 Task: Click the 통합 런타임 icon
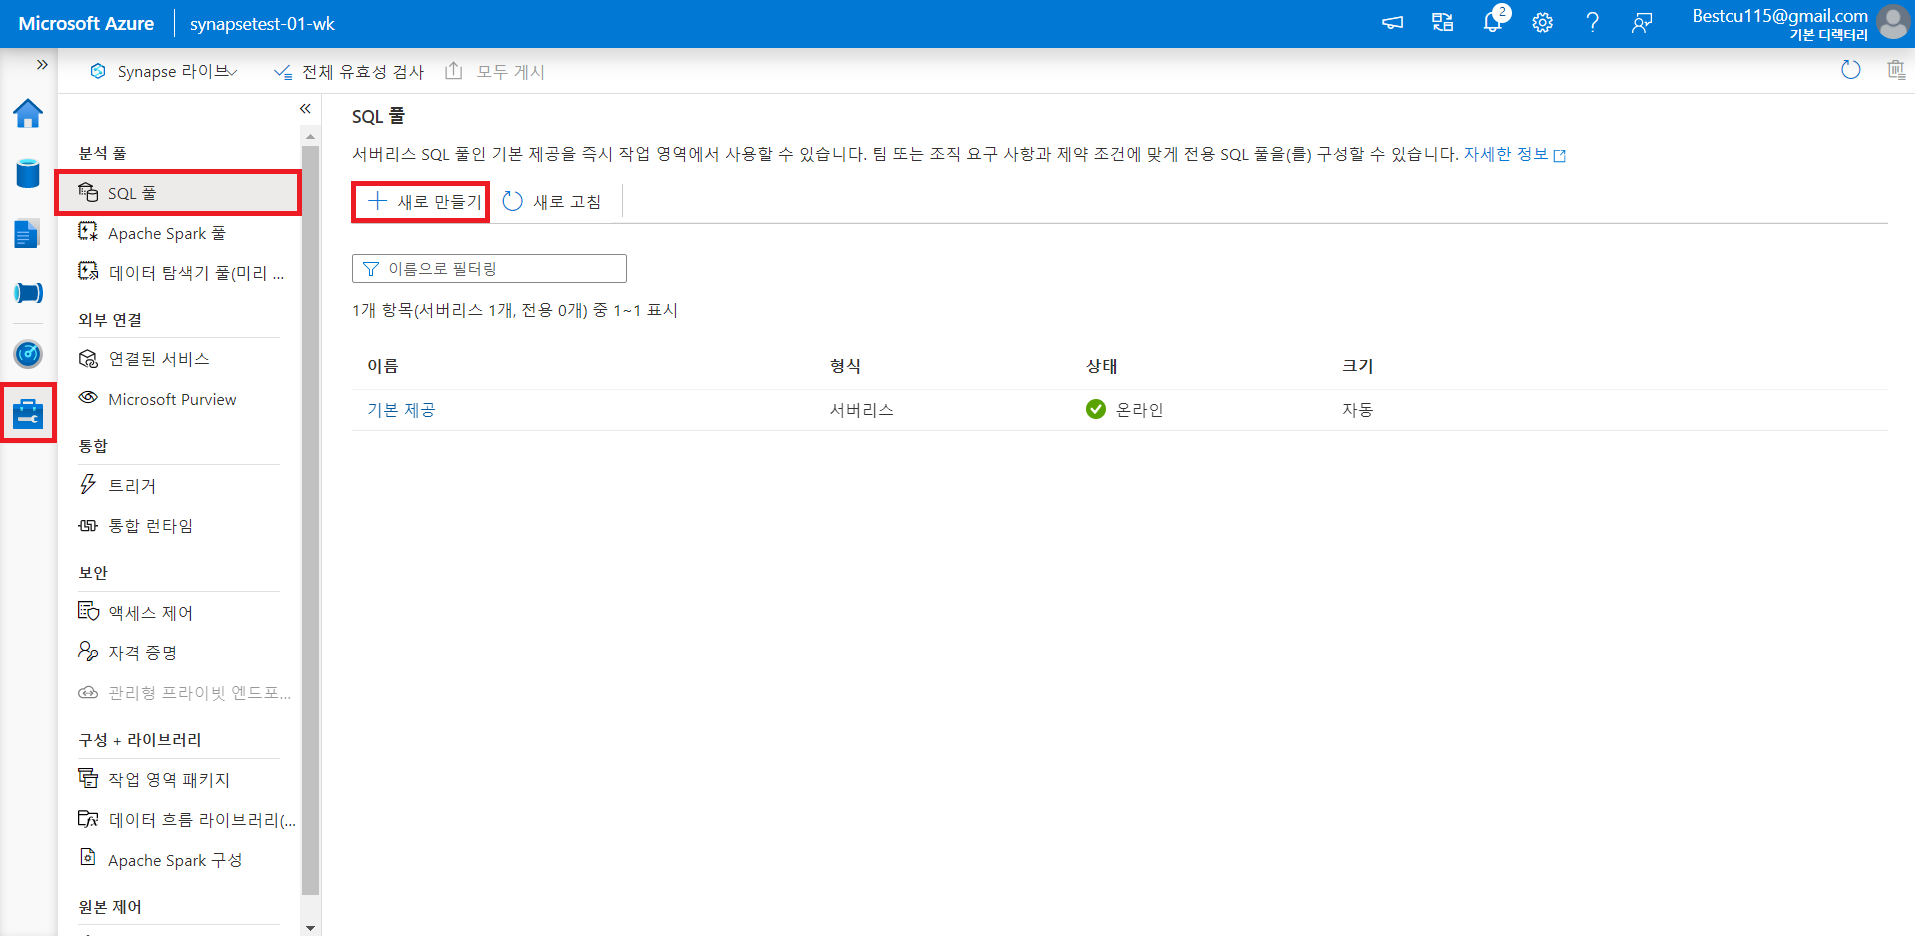[88, 525]
